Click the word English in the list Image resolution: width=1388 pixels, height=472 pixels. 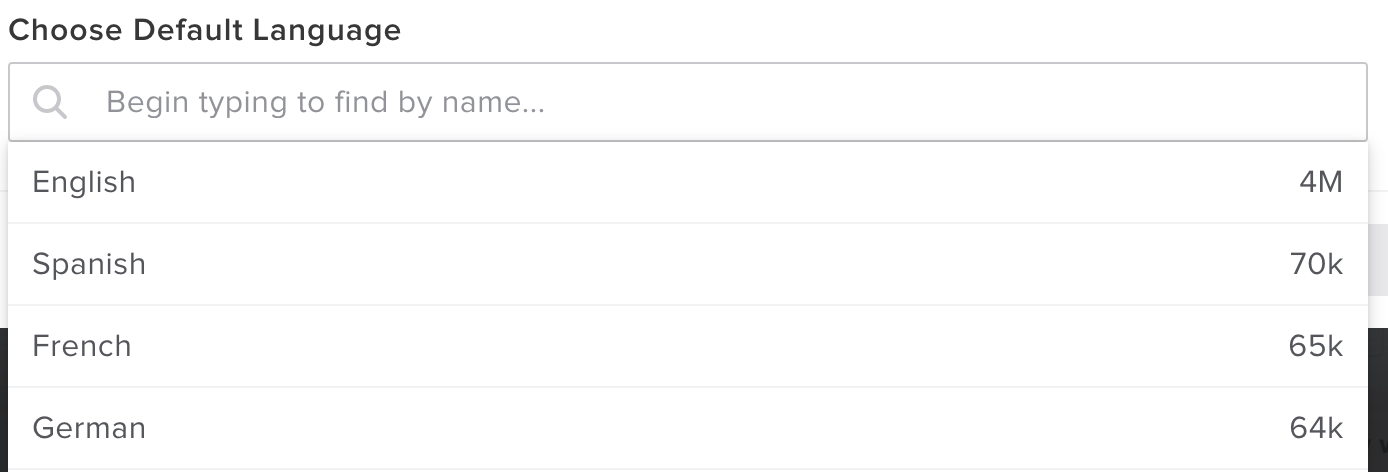(84, 182)
